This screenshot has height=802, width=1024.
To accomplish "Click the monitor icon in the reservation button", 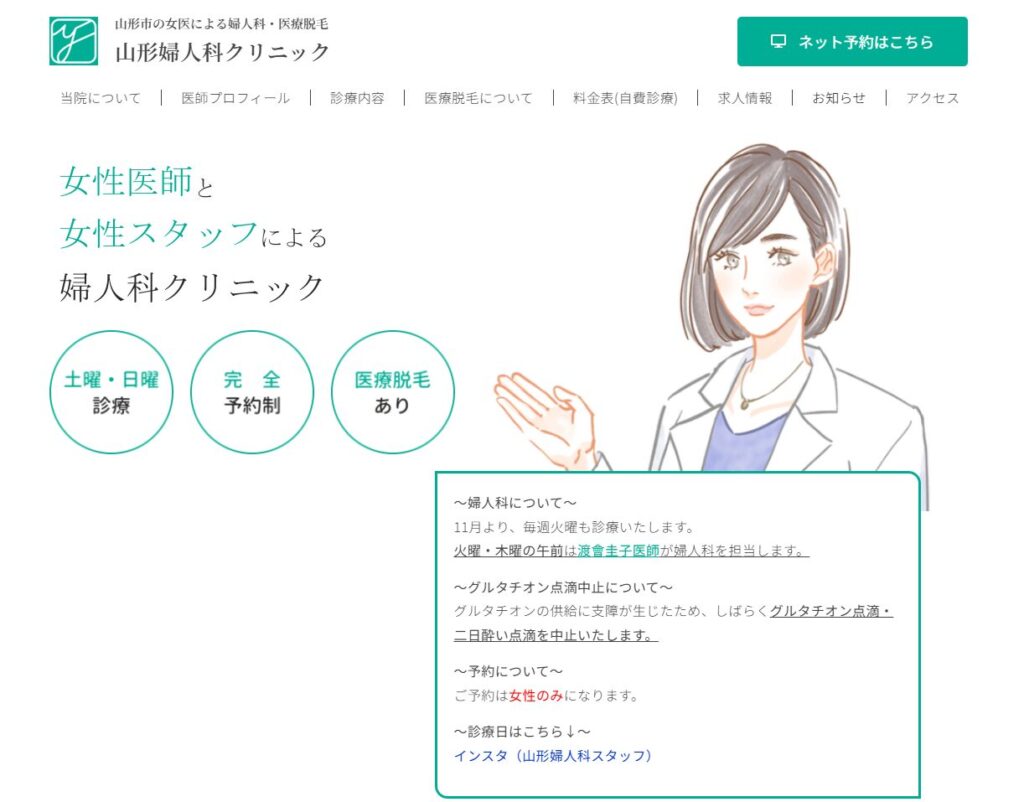I will click(x=778, y=42).
